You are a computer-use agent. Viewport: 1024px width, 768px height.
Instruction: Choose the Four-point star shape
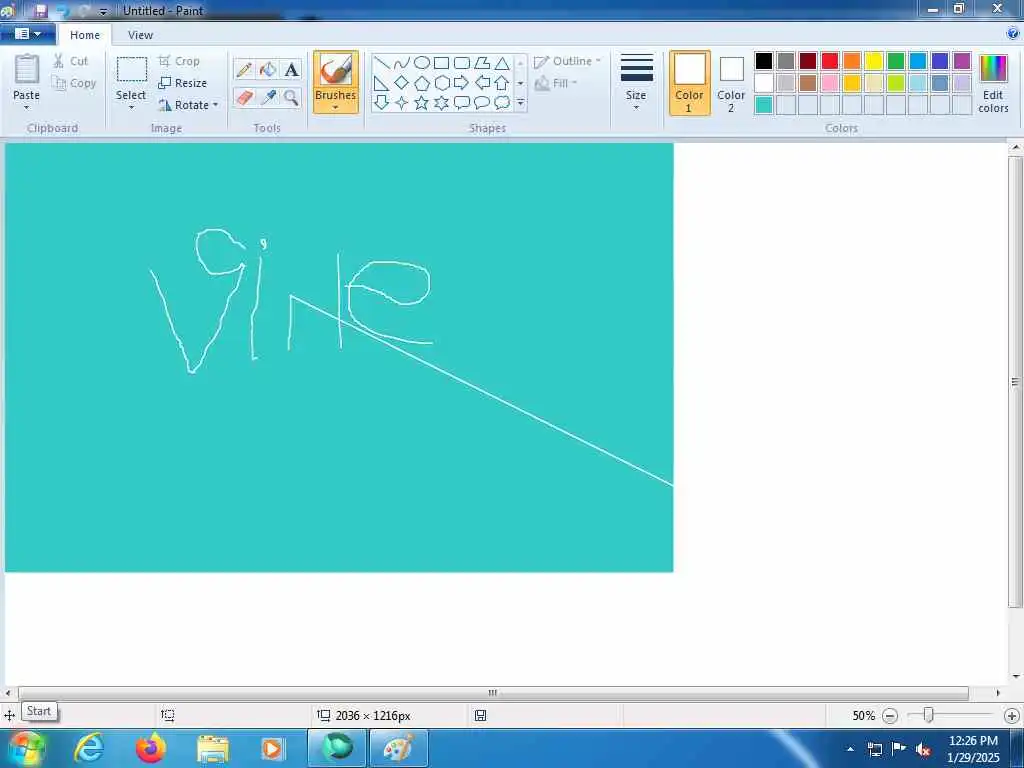click(x=402, y=103)
